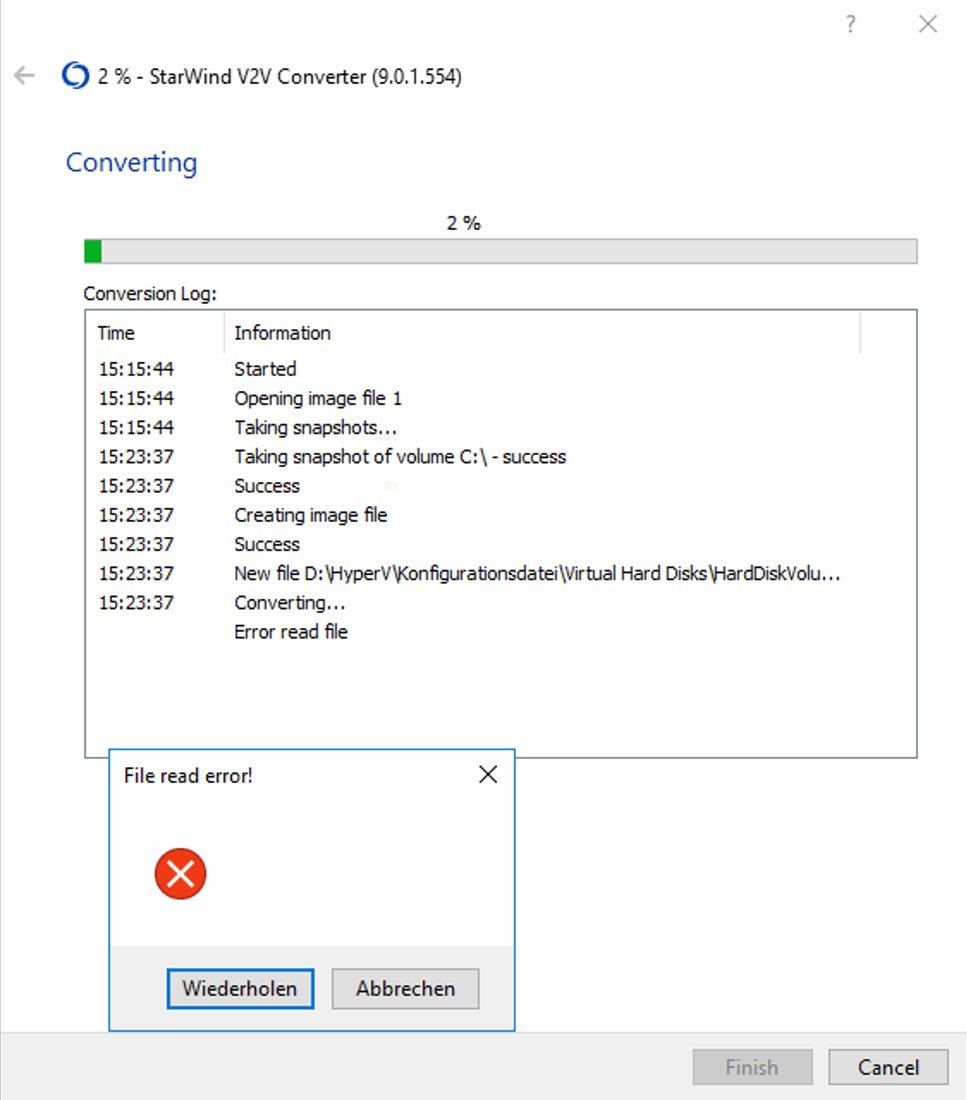
Task: Click the 'Conversion Log:' label
Action: (150, 293)
